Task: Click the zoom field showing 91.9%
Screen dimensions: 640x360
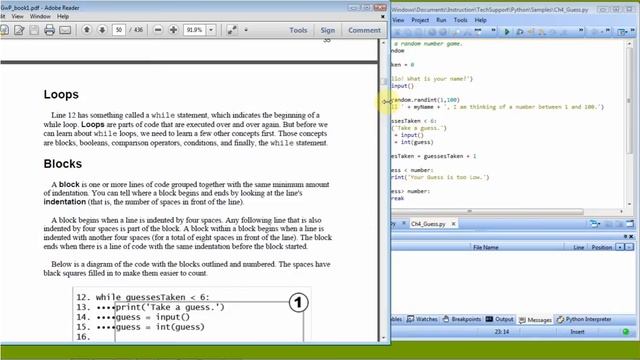Action: click(x=195, y=30)
